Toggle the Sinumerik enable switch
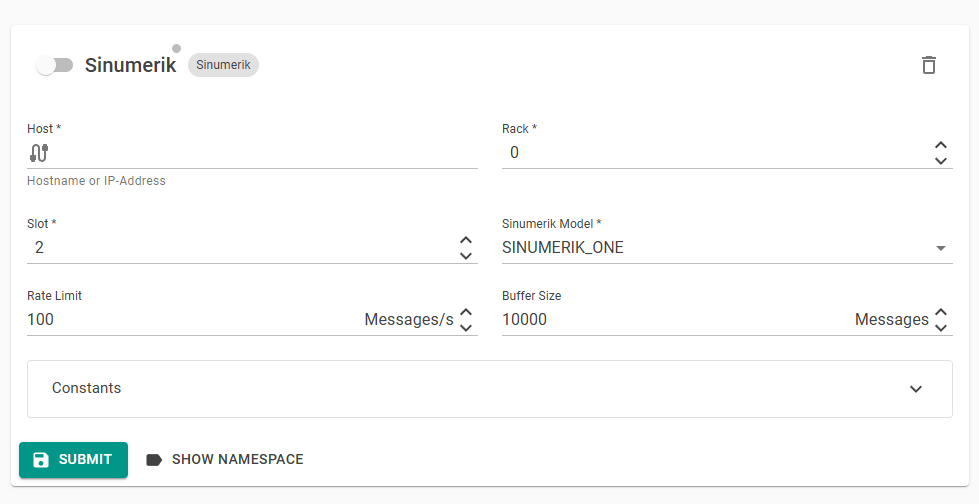Image resolution: width=979 pixels, height=504 pixels. (54, 65)
